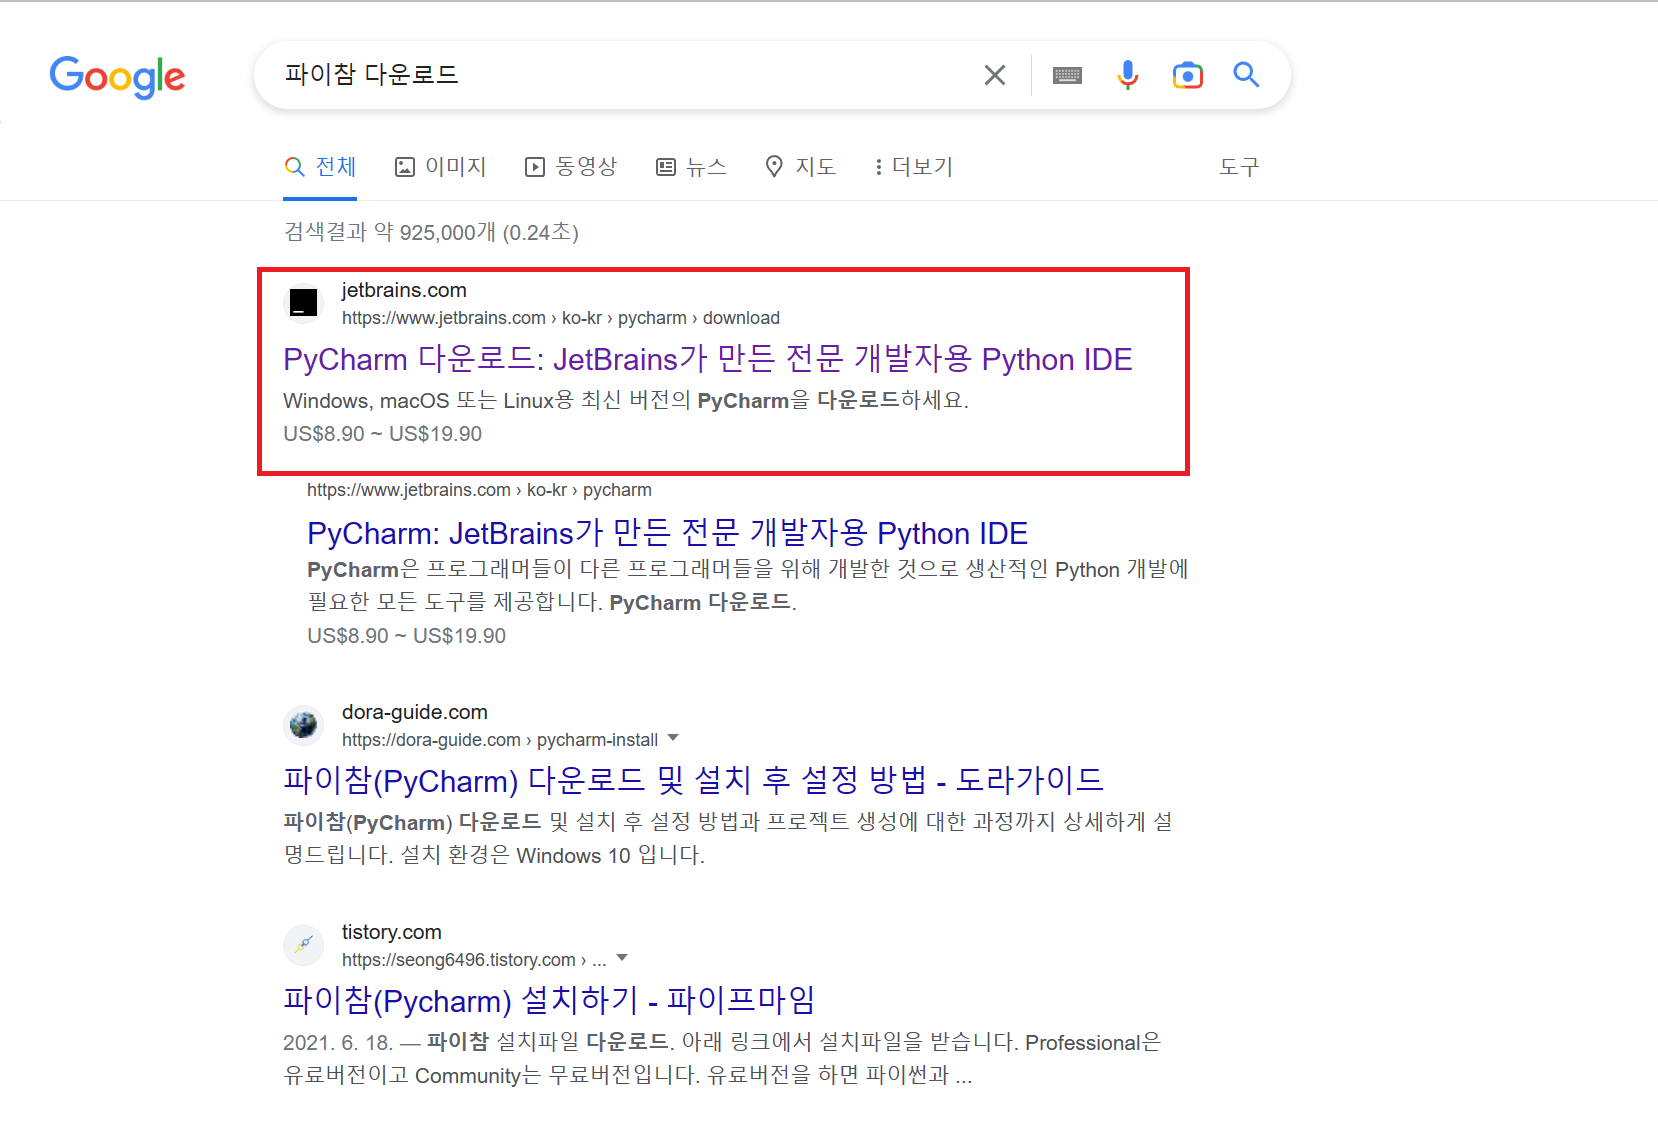Open Google Lens camera search

(1187, 75)
